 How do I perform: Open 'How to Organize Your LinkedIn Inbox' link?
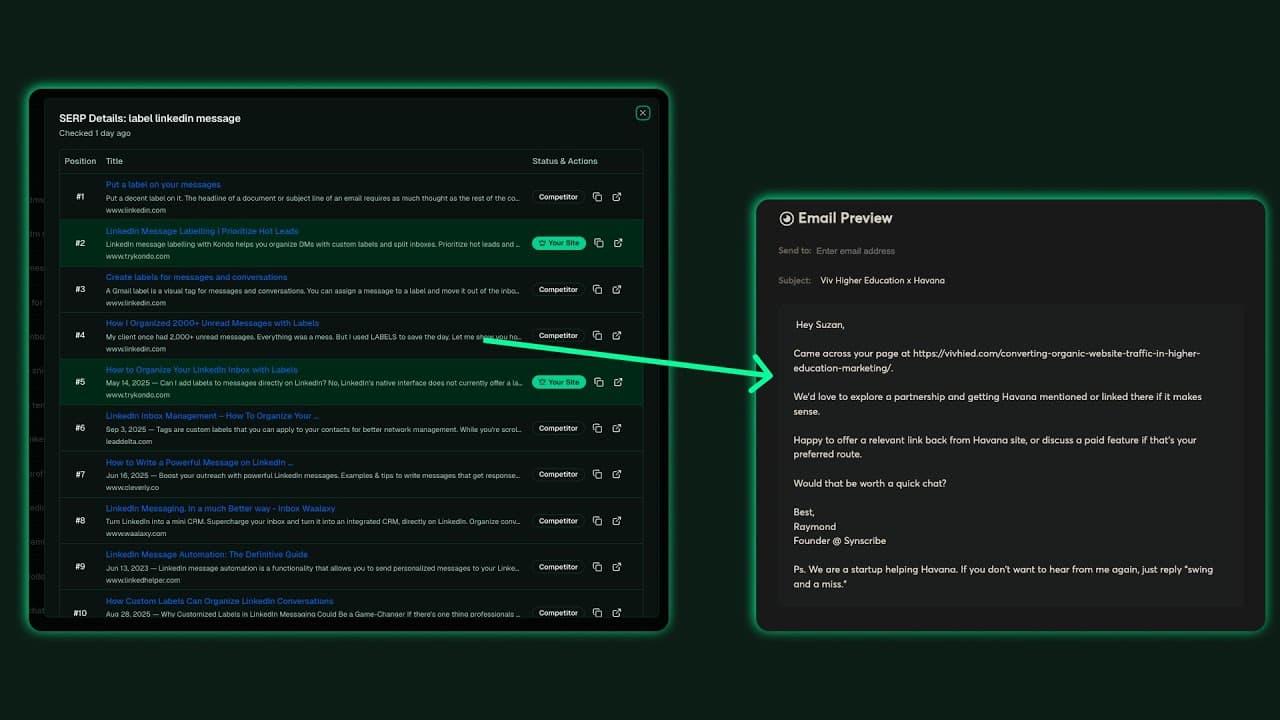tap(202, 370)
